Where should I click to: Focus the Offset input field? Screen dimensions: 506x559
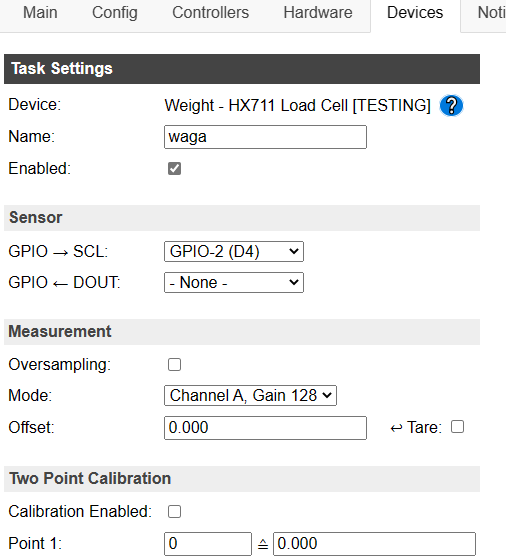(265, 428)
